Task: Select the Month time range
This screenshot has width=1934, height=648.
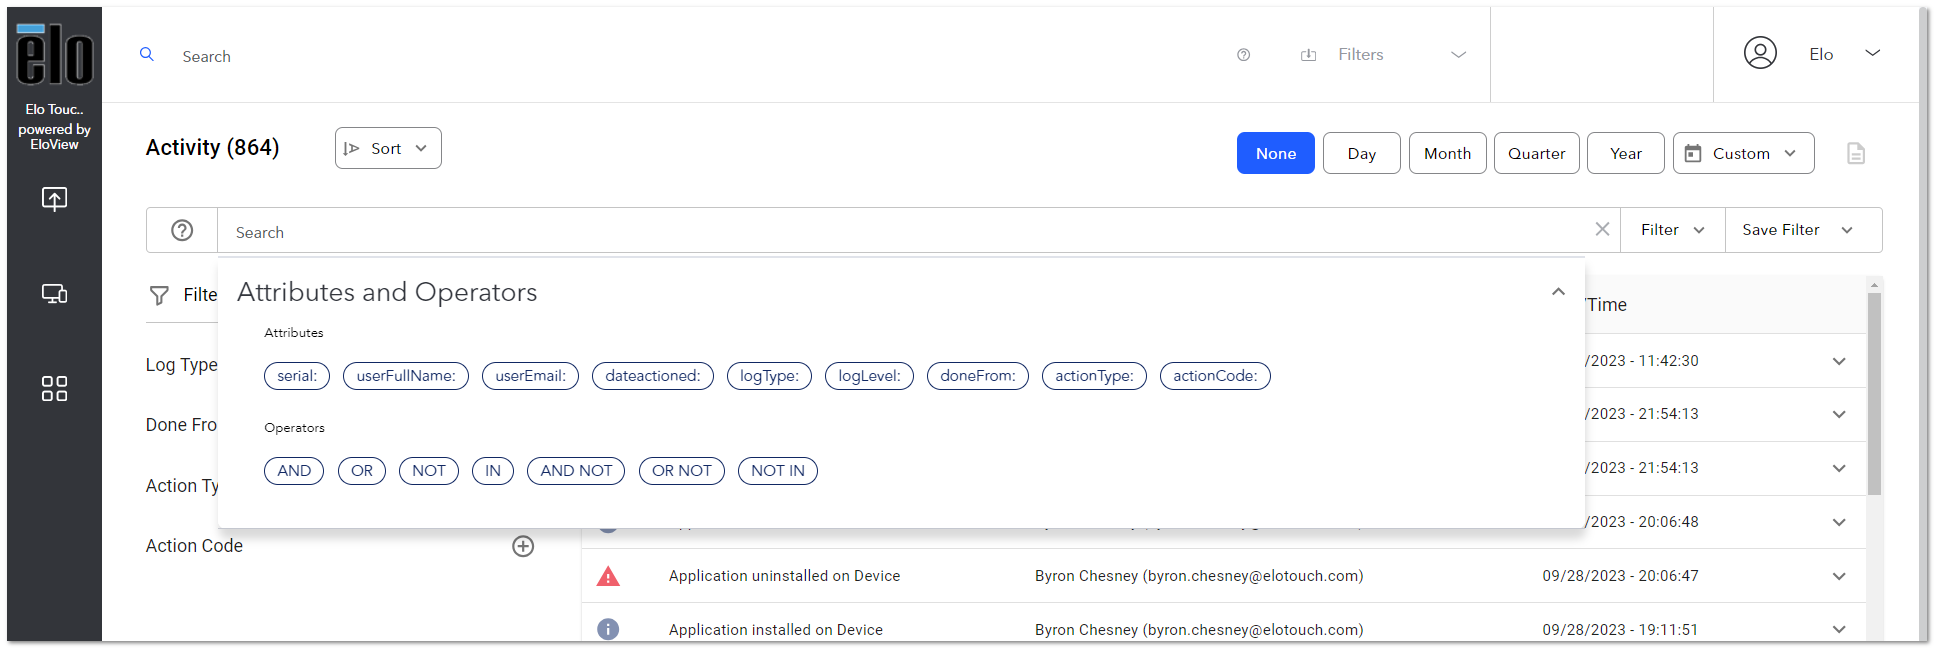Action: [1447, 153]
